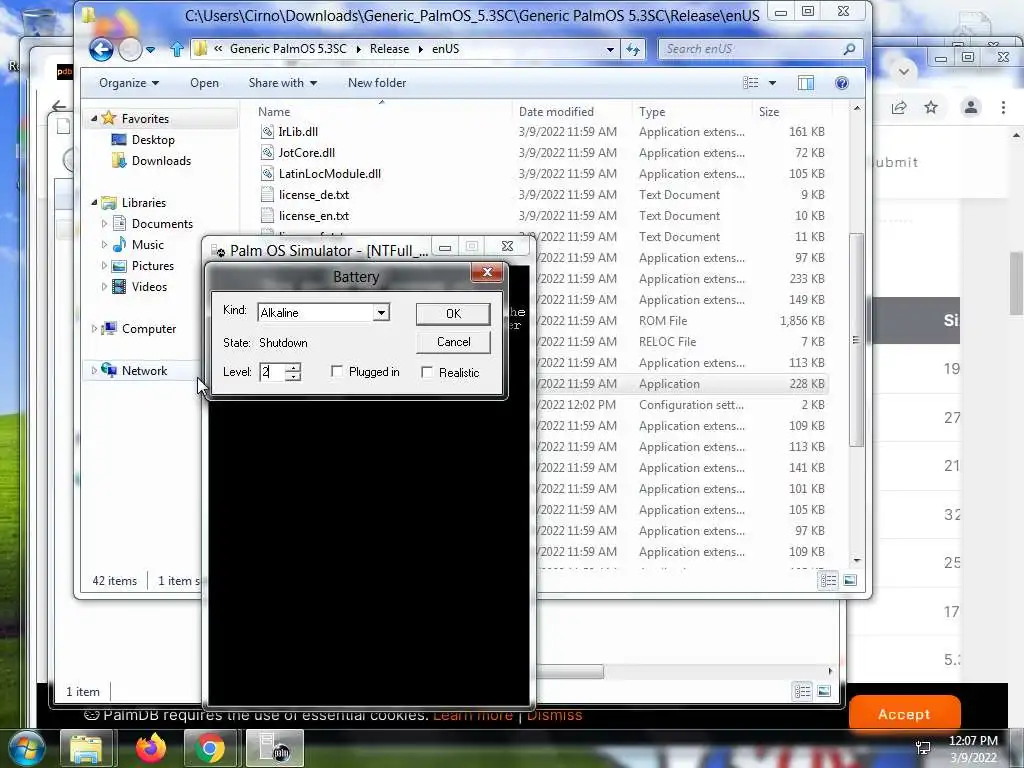Change the view with the view icon

(x=751, y=83)
